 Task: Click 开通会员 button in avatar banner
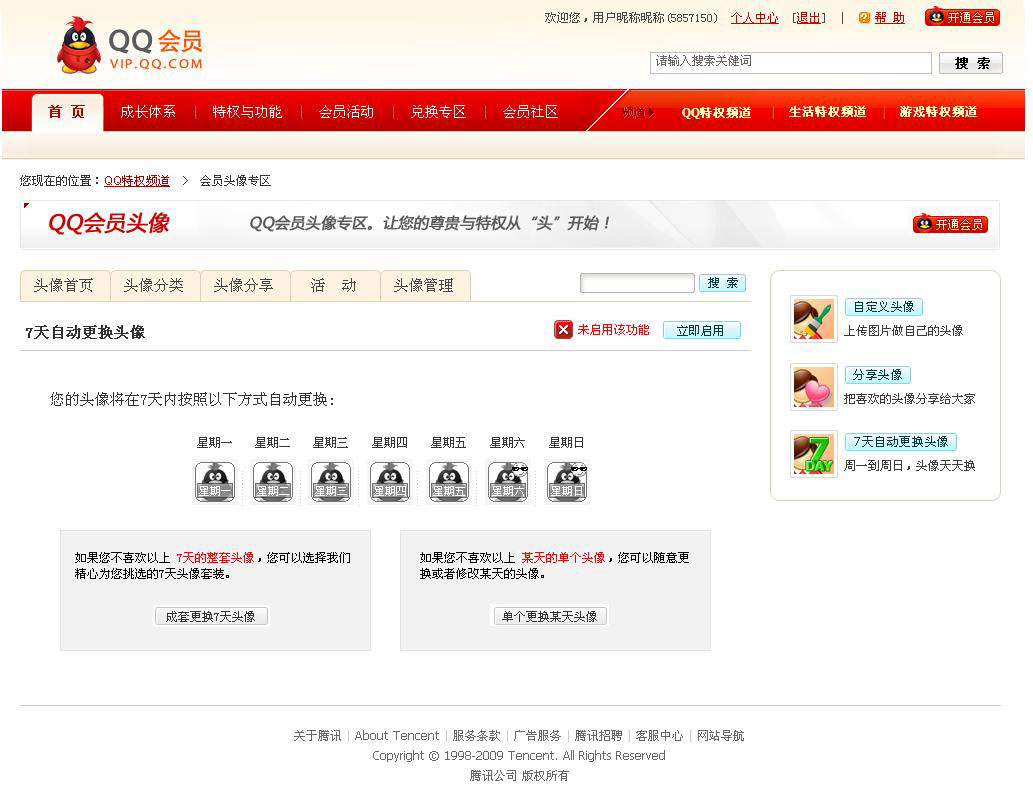pyautogui.click(x=951, y=224)
